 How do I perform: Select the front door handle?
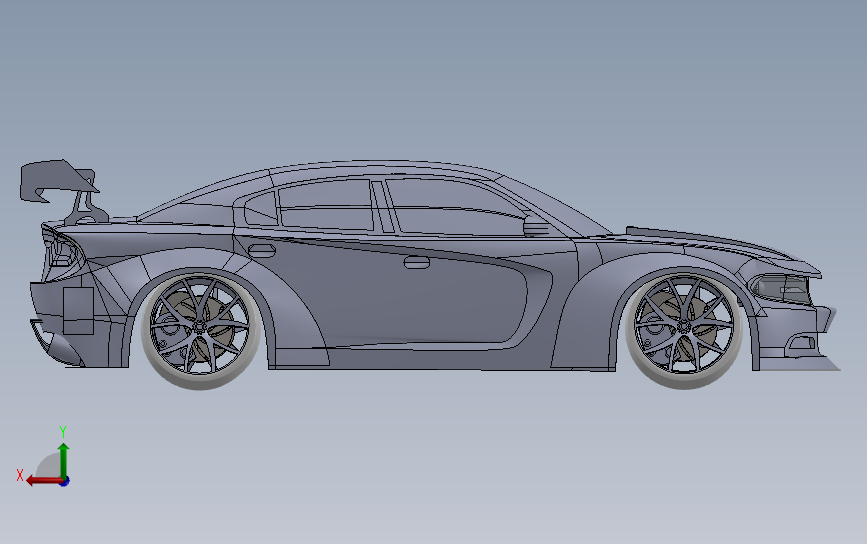[x=417, y=262]
